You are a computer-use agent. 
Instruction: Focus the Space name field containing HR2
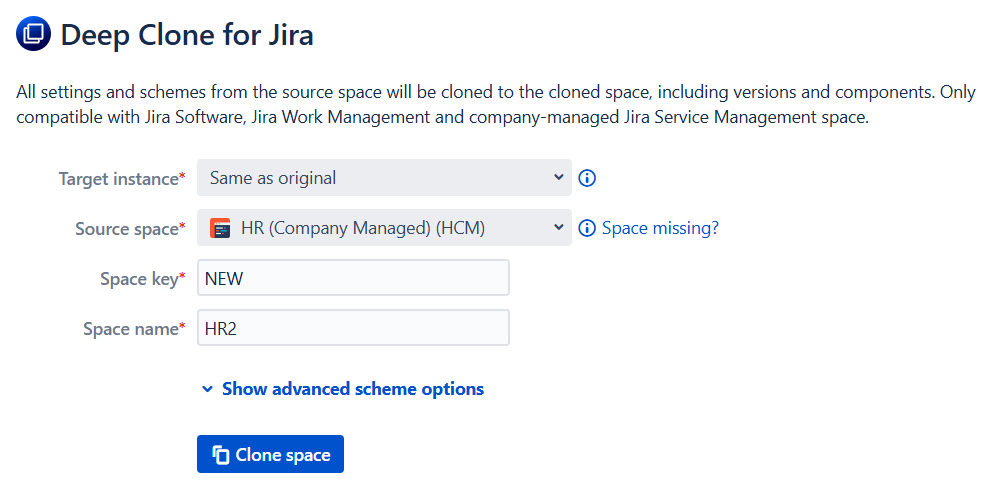click(353, 329)
